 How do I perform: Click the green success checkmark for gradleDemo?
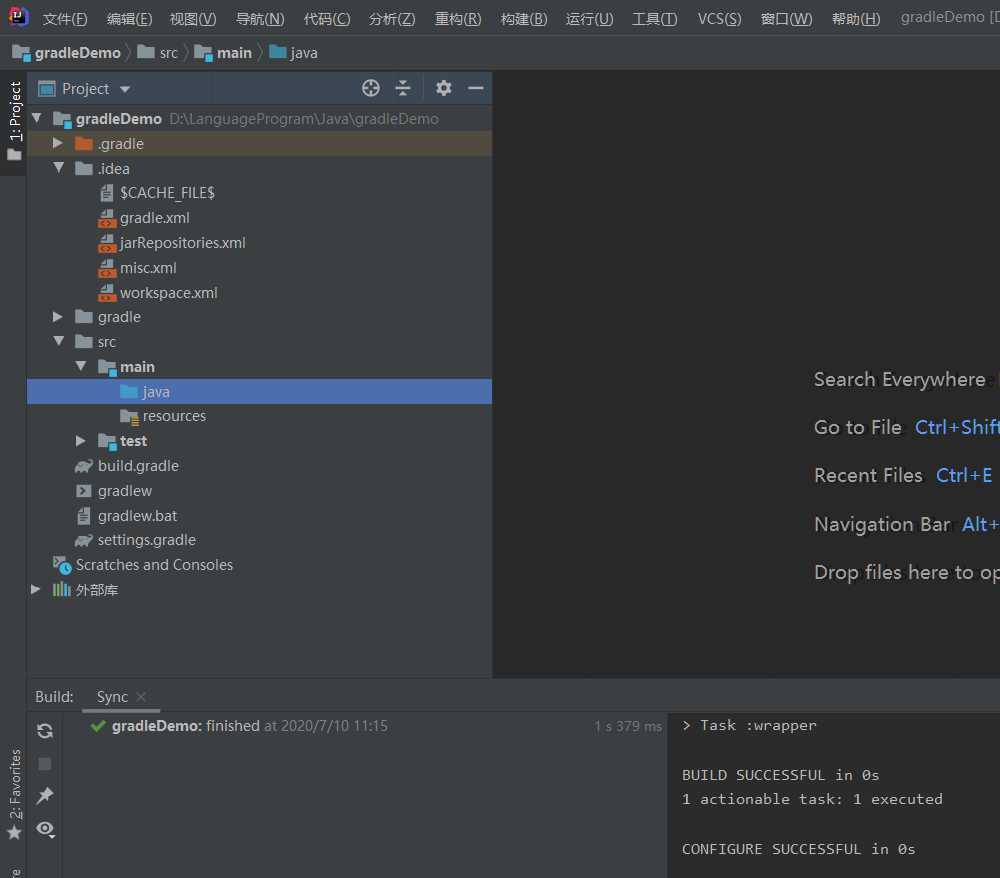tap(98, 726)
